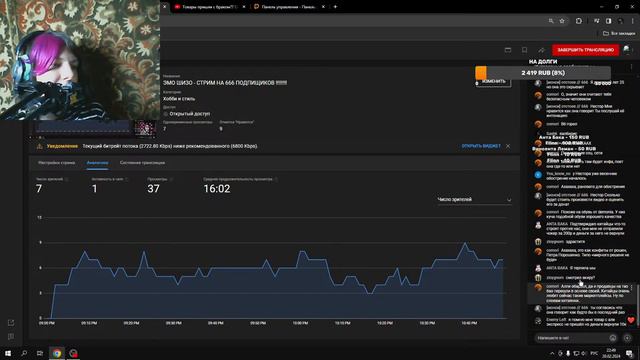Click the left sidebar export icon
Viewport: 640px width, 360px height.
coord(11,323)
